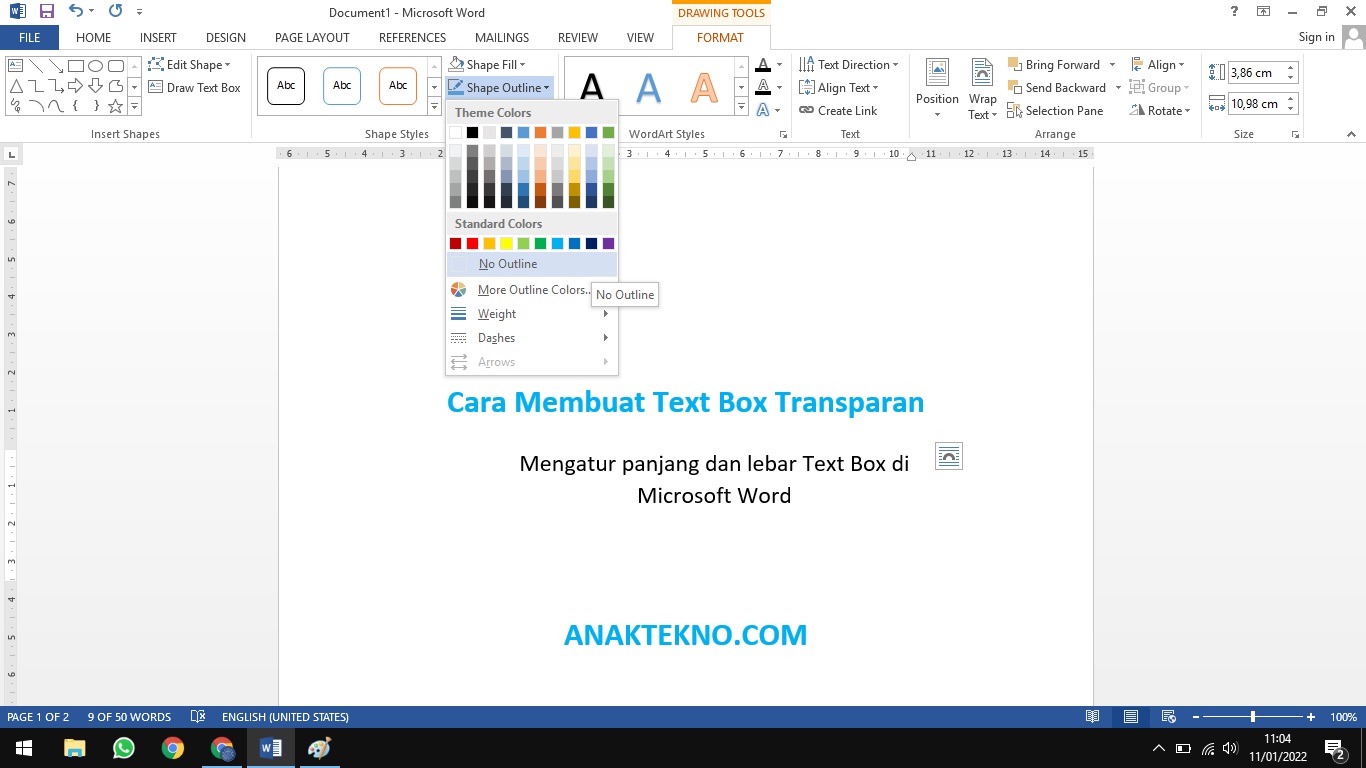Choose the Rounded Rectangle shape

click(x=116, y=66)
